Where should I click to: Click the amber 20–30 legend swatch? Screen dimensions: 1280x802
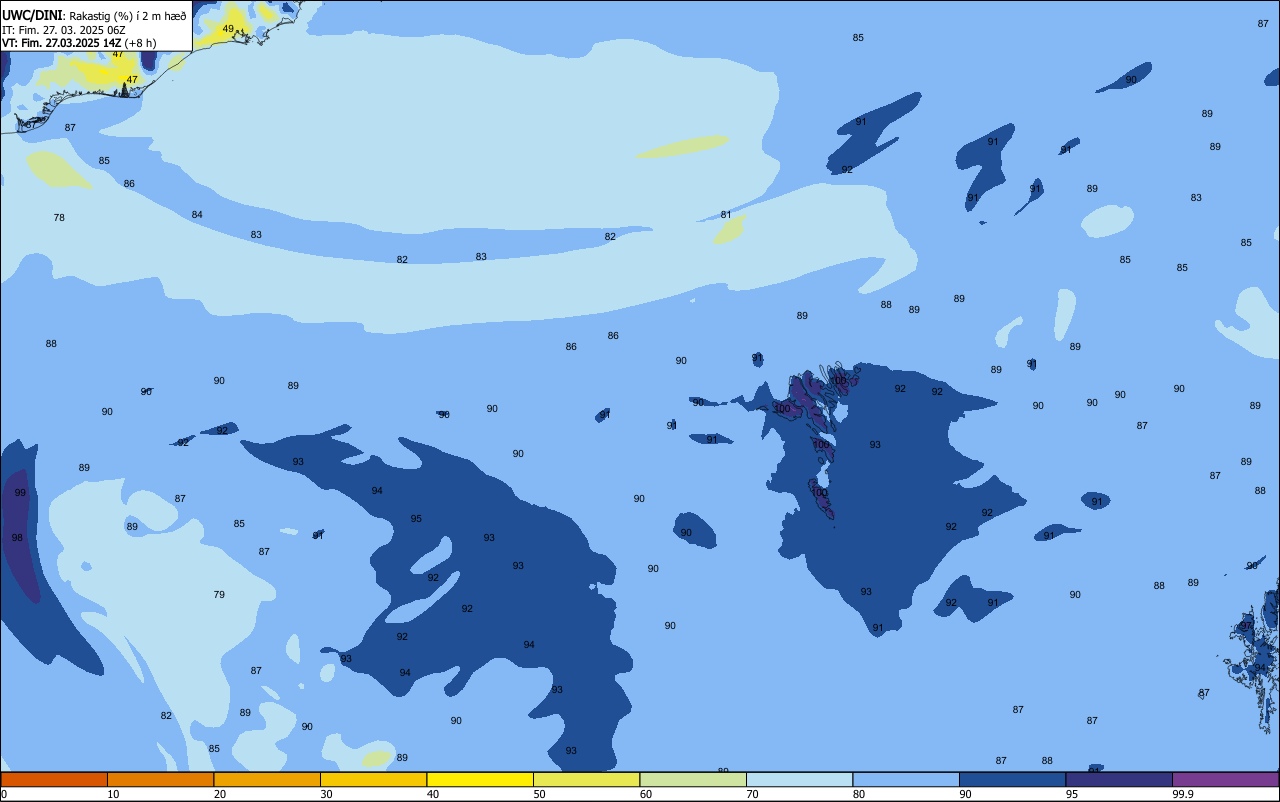tap(267, 779)
